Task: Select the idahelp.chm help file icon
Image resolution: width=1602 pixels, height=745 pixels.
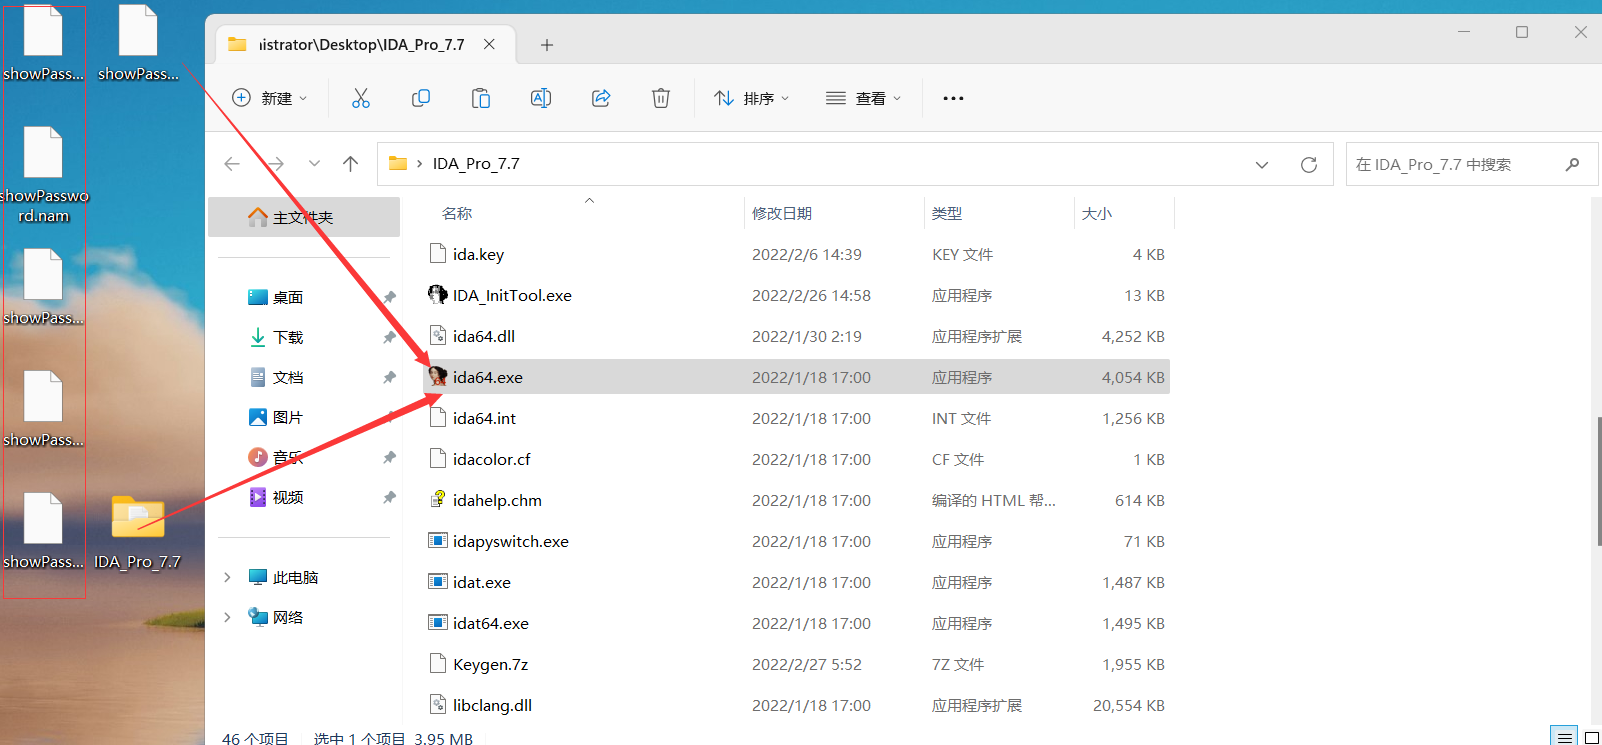Action: click(x=438, y=500)
